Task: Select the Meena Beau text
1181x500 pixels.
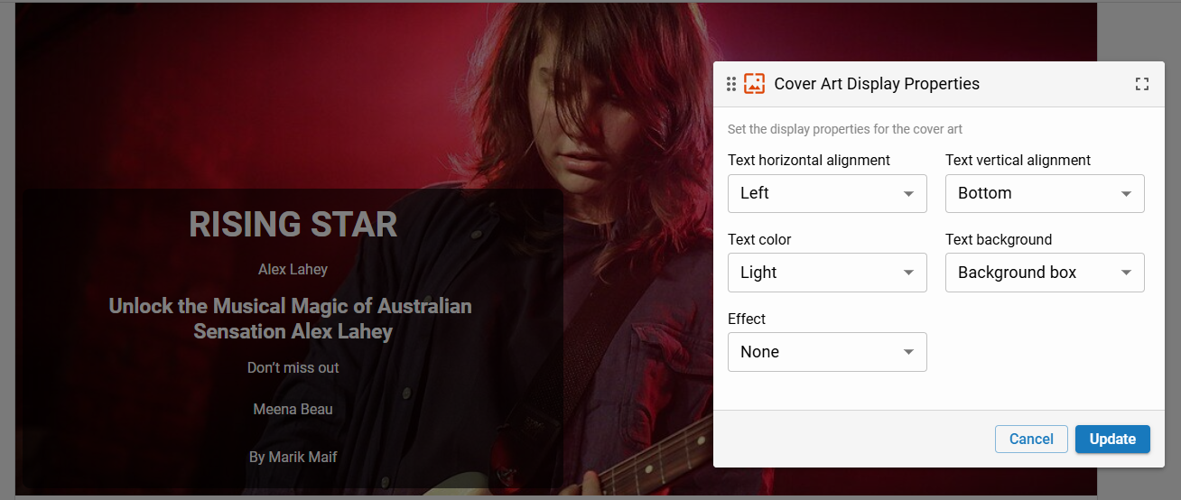Action: [293, 409]
